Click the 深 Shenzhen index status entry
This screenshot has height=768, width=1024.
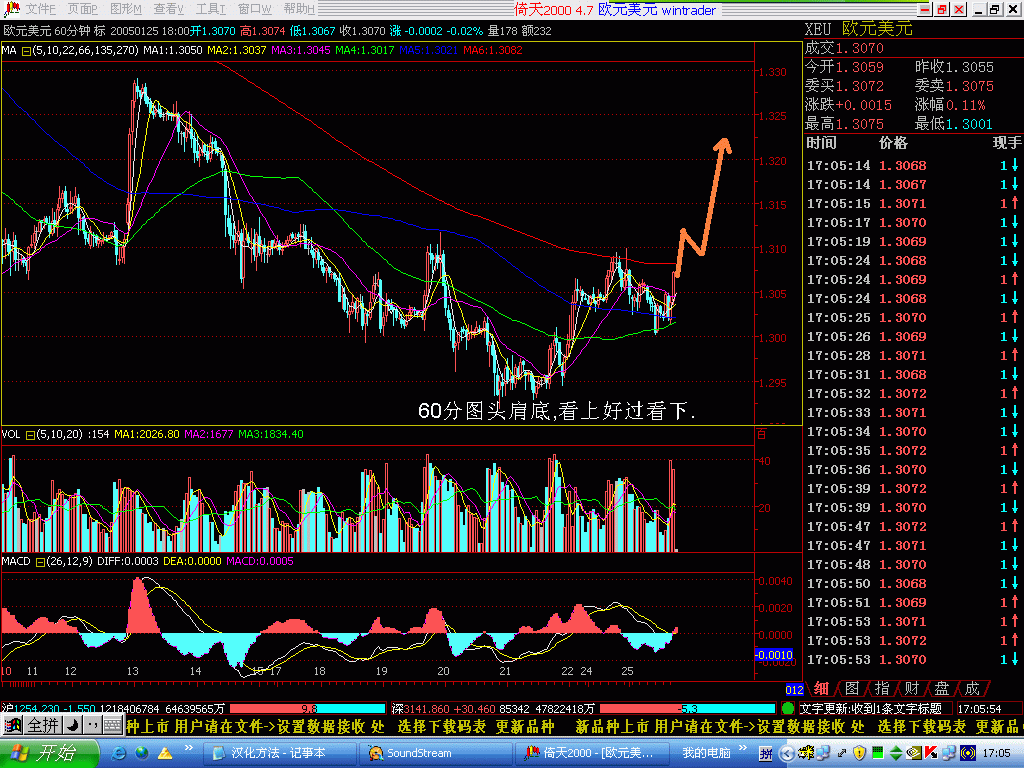pyautogui.click(x=494, y=709)
